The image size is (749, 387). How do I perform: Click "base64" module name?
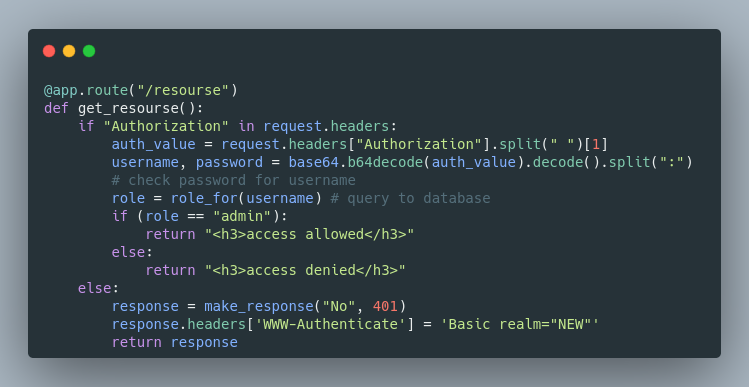(x=313, y=162)
